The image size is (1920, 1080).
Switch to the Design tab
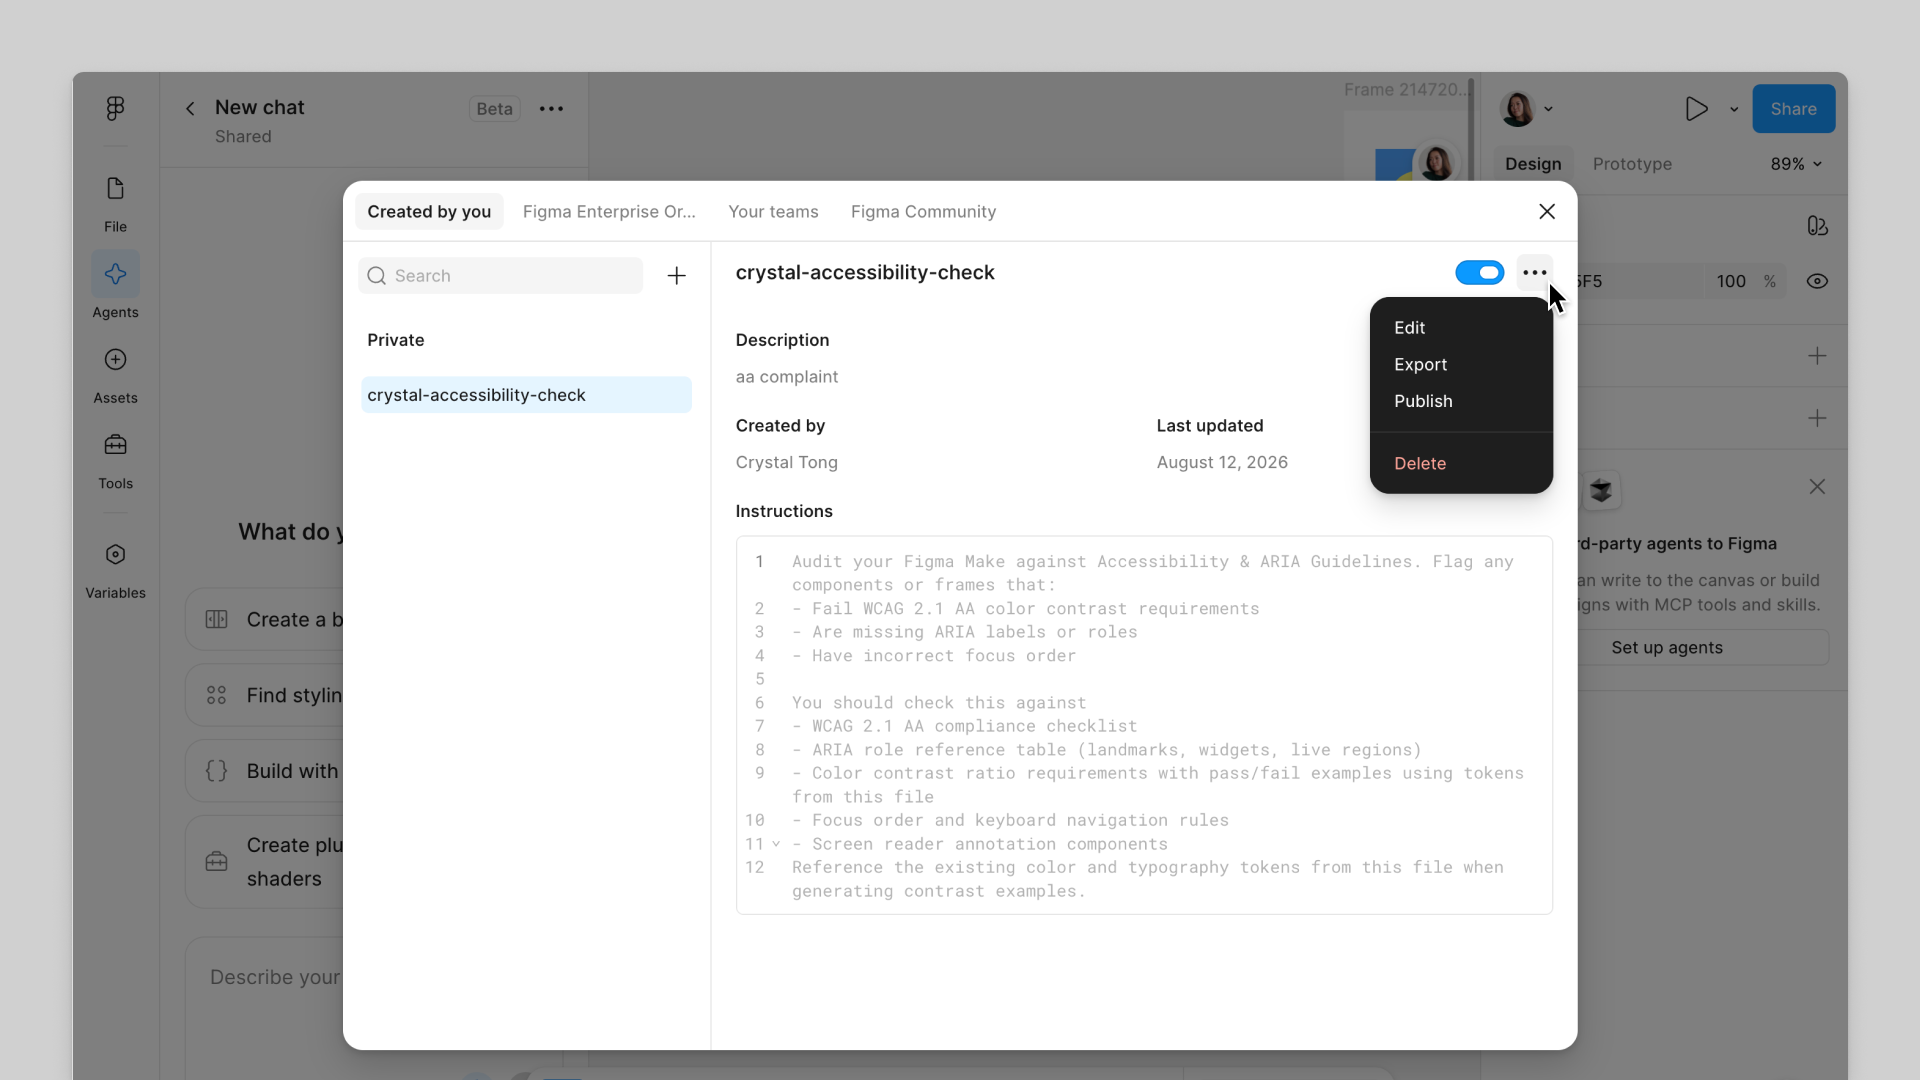pyautogui.click(x=1533, y=164)
